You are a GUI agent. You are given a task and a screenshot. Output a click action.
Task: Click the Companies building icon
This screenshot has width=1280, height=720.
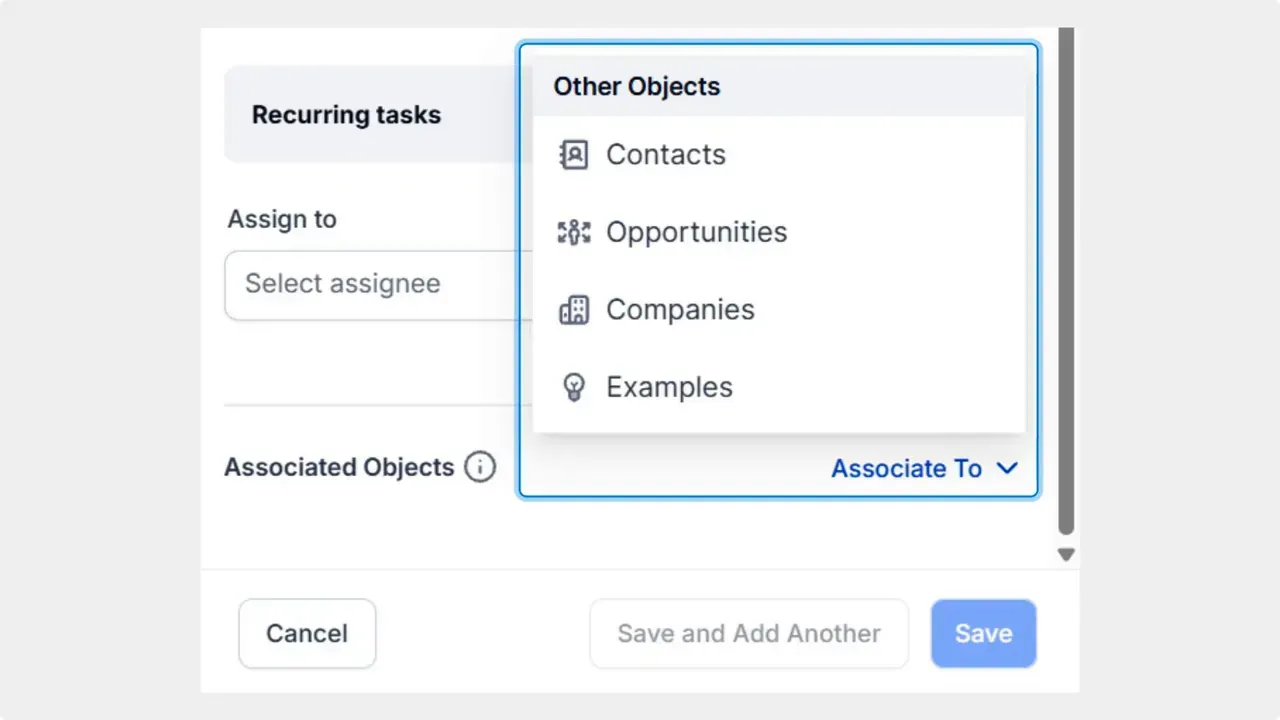(573, 309)
